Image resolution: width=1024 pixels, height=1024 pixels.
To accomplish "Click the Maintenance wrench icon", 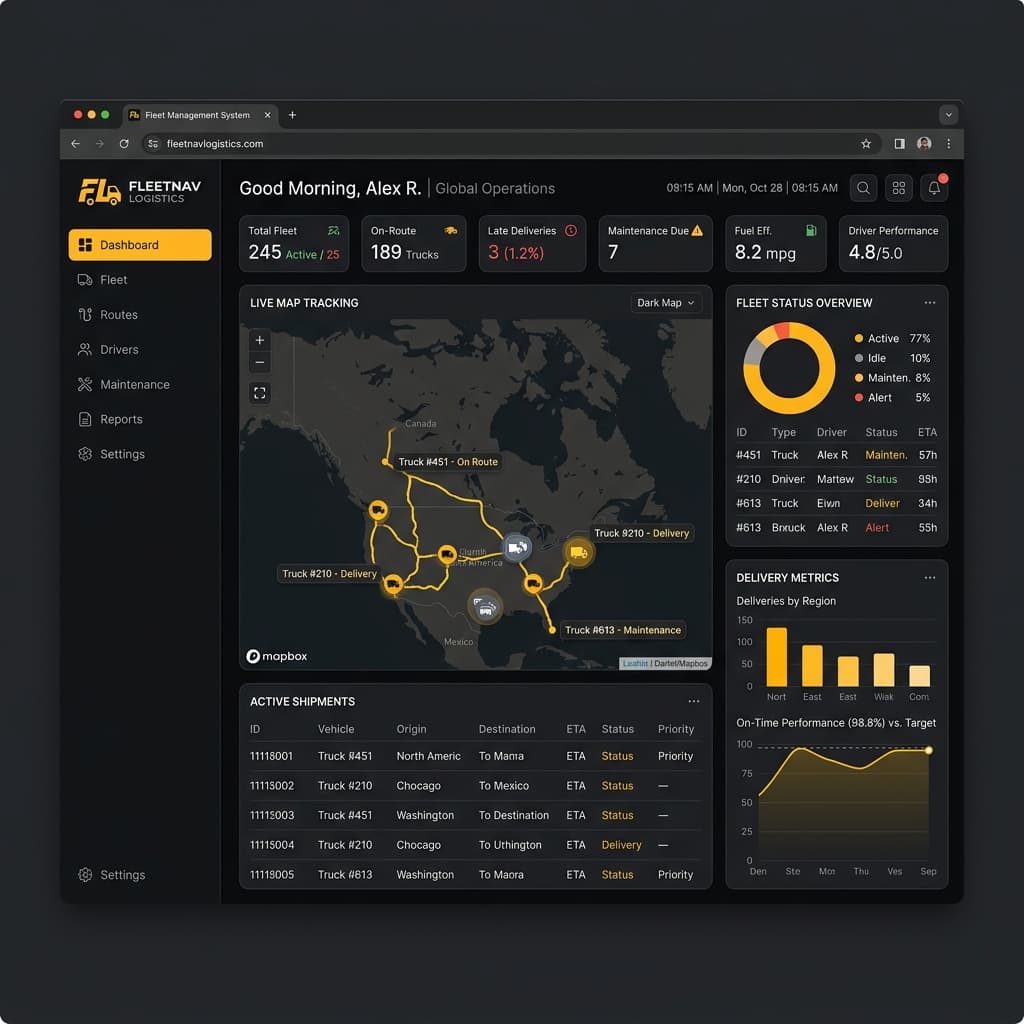I will point(85,384).
